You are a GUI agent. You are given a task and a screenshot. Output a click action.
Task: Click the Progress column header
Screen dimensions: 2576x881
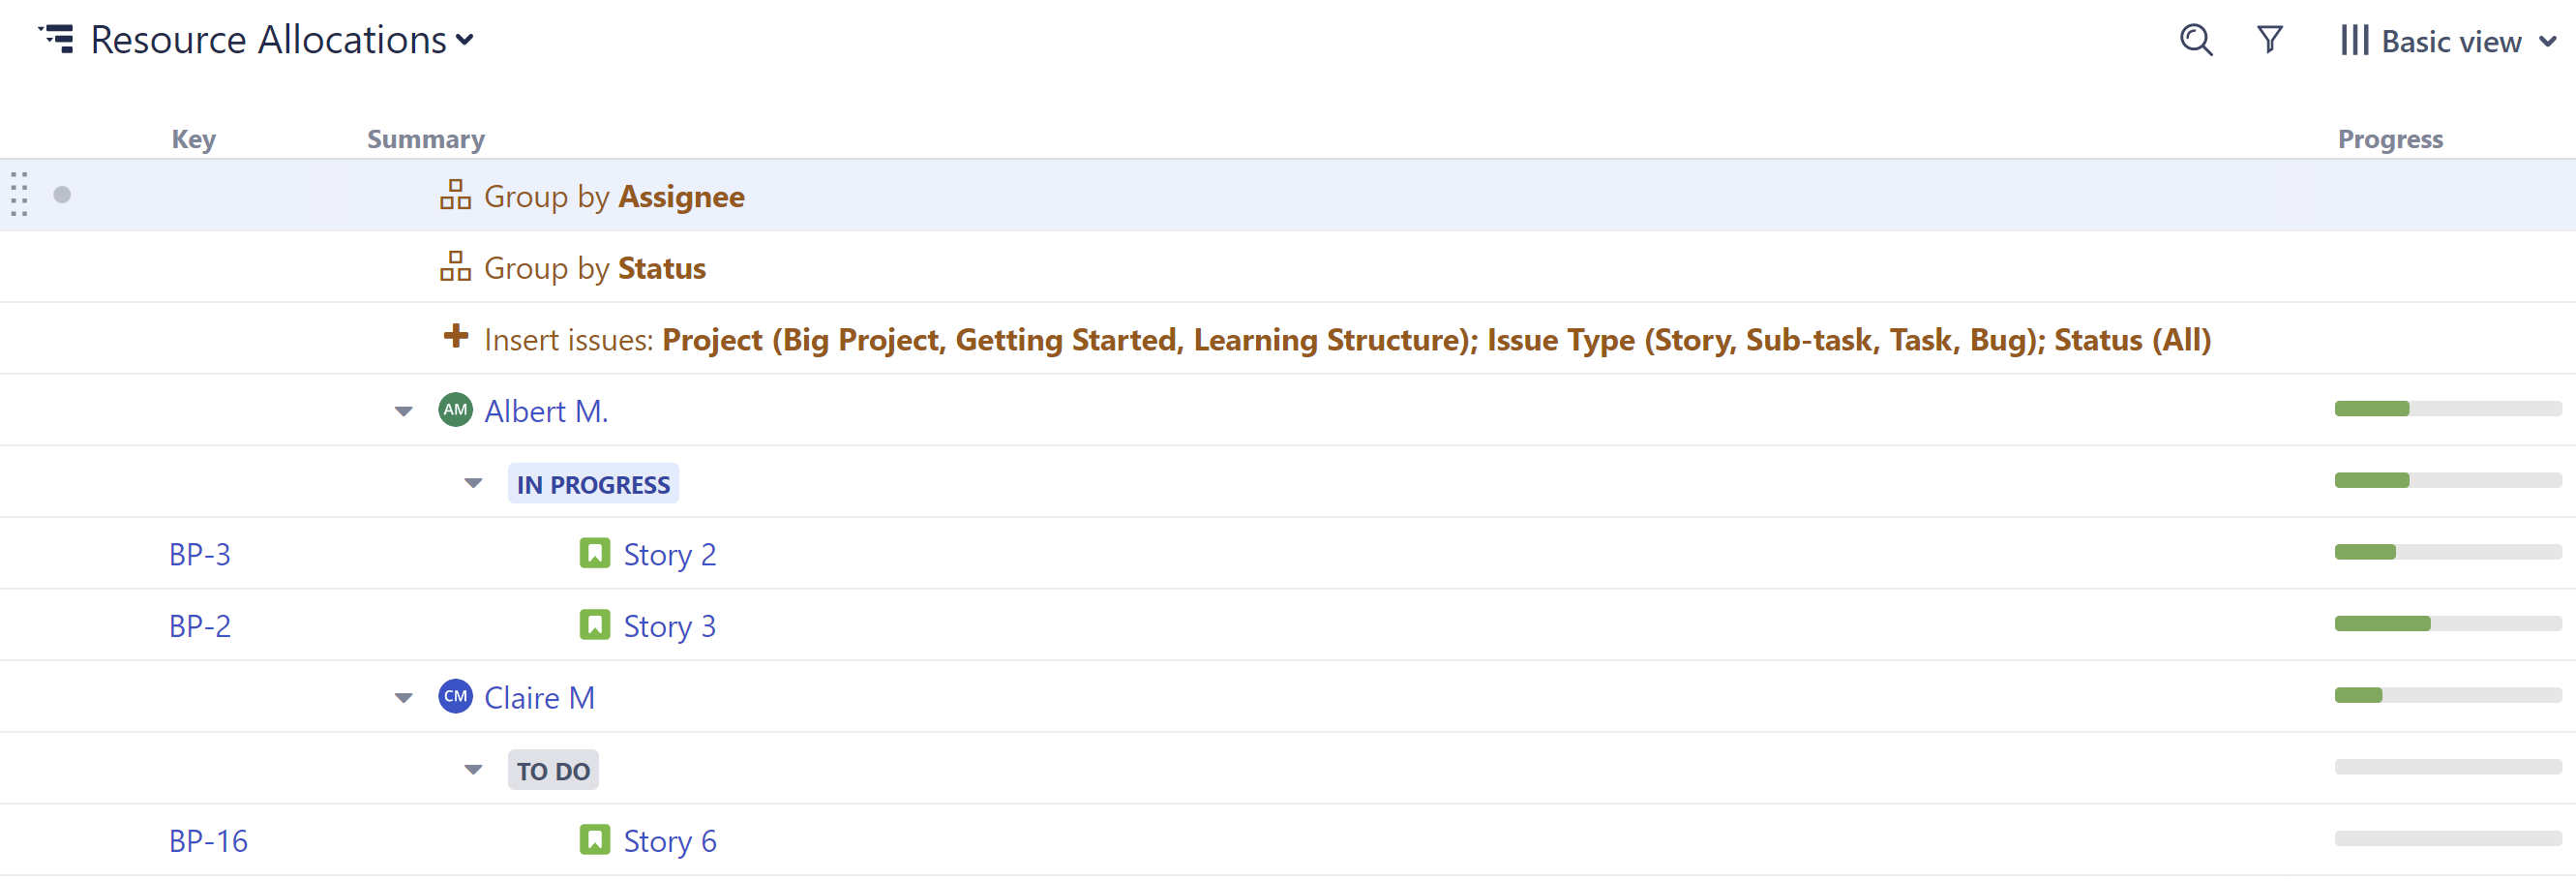point(2389,139)
